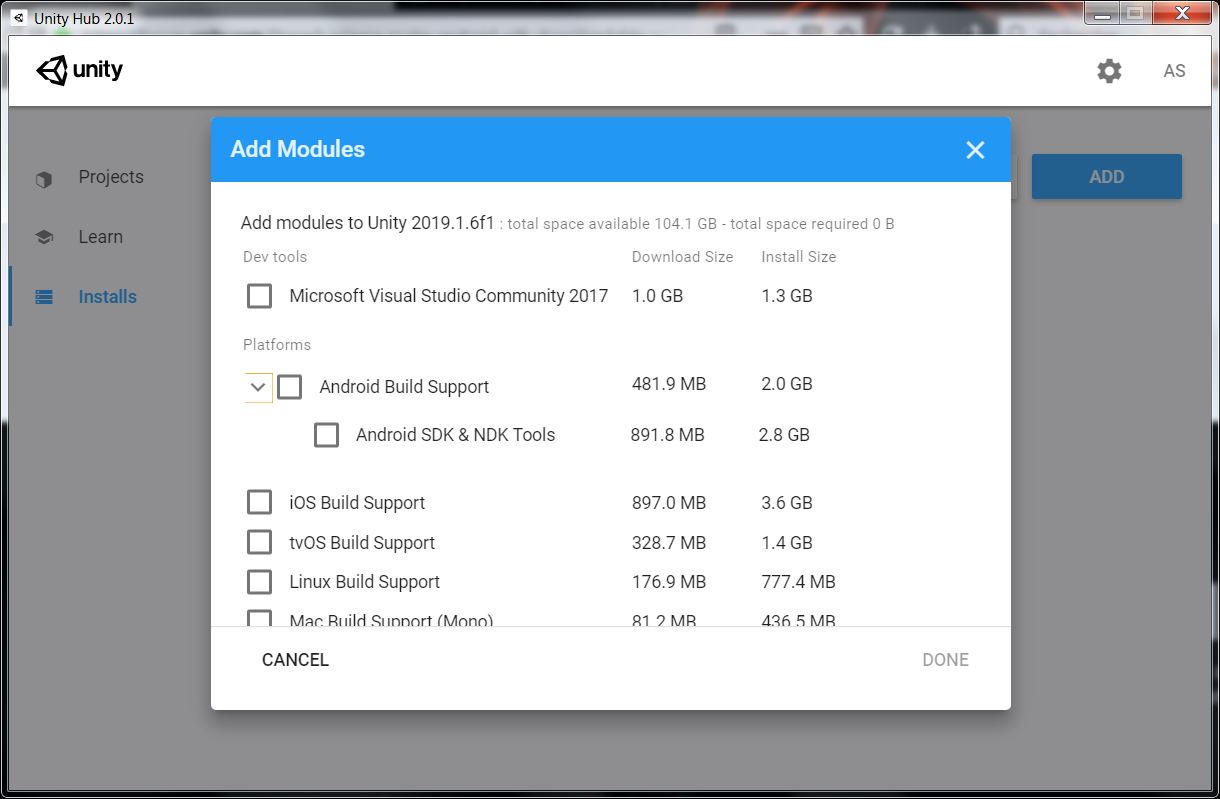The image size is (1220, 799).
Task: Go to the Projects section
Action: 111,177
